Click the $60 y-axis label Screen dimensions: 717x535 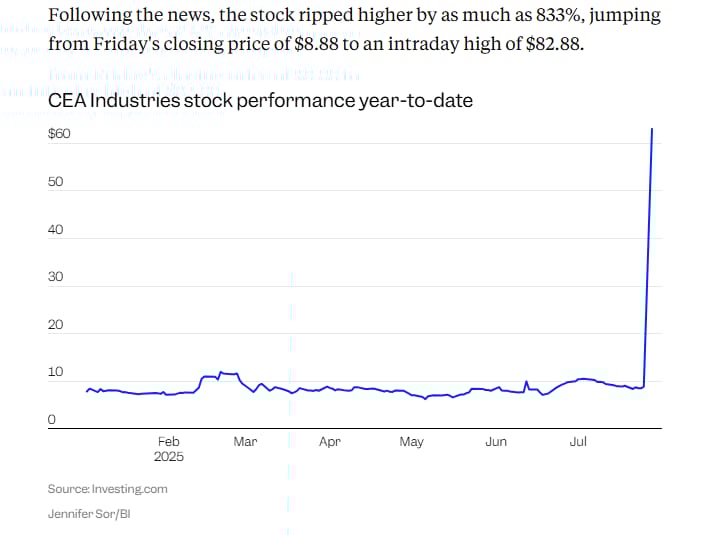tap(59, 134)
